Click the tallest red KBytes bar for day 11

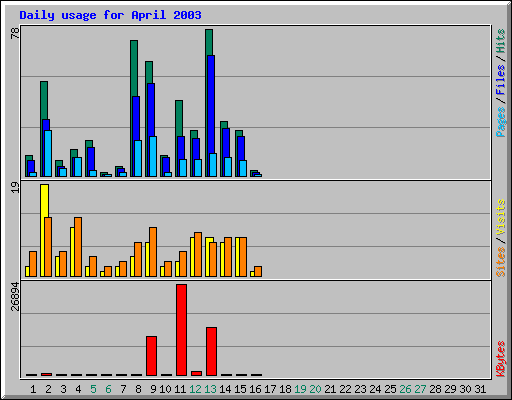[181, 330]
